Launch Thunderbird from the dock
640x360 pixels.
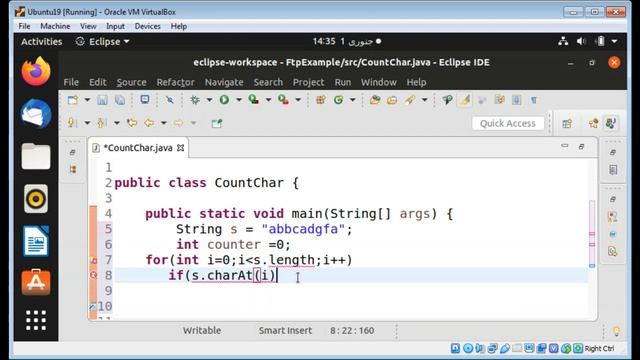point(36,113)
